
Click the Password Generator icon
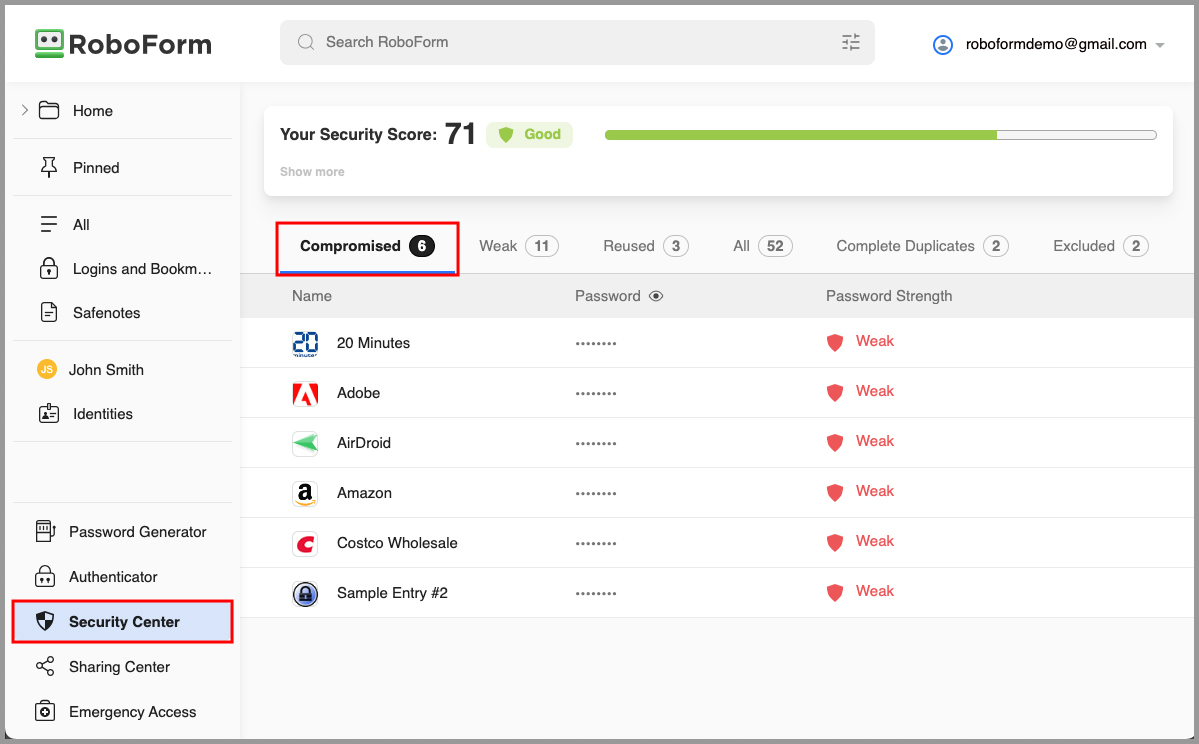pyautogui.click(x=45, y=531)
